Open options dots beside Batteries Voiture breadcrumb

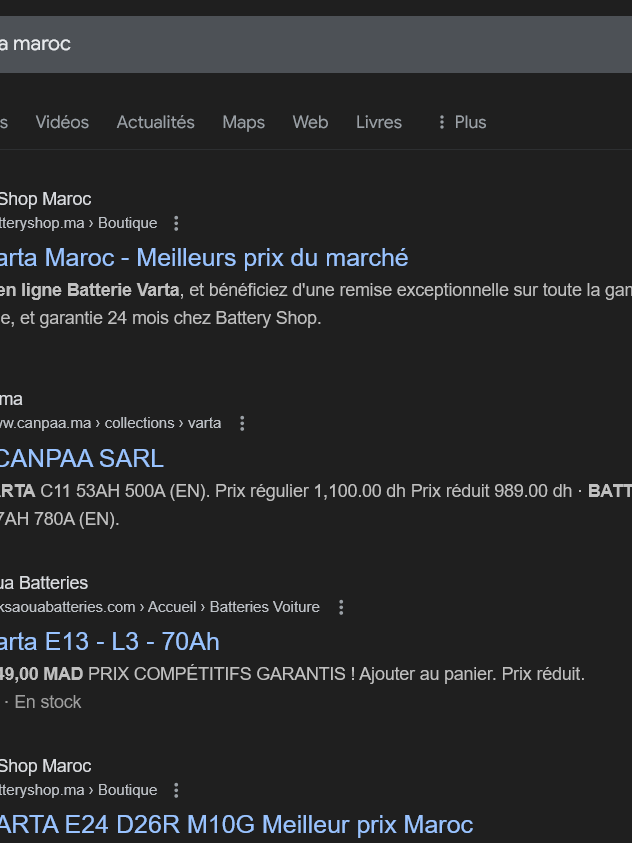pyautogui.click(x=341, y=608)
